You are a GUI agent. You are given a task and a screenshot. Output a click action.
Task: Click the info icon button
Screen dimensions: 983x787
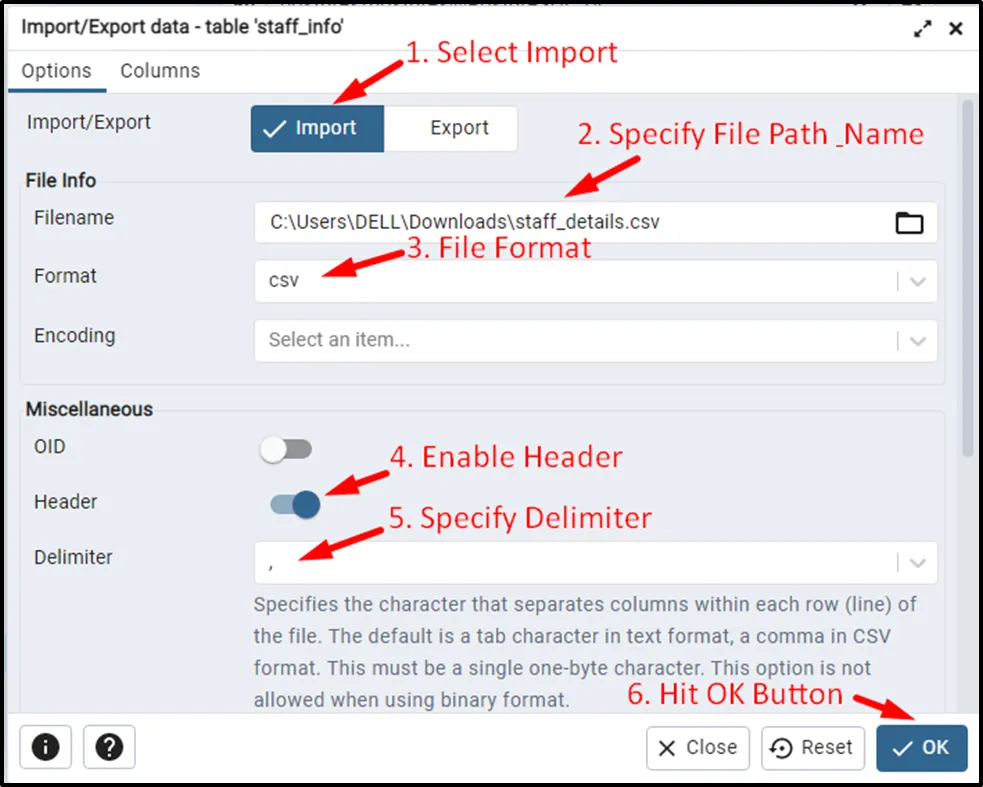[46, 747]
